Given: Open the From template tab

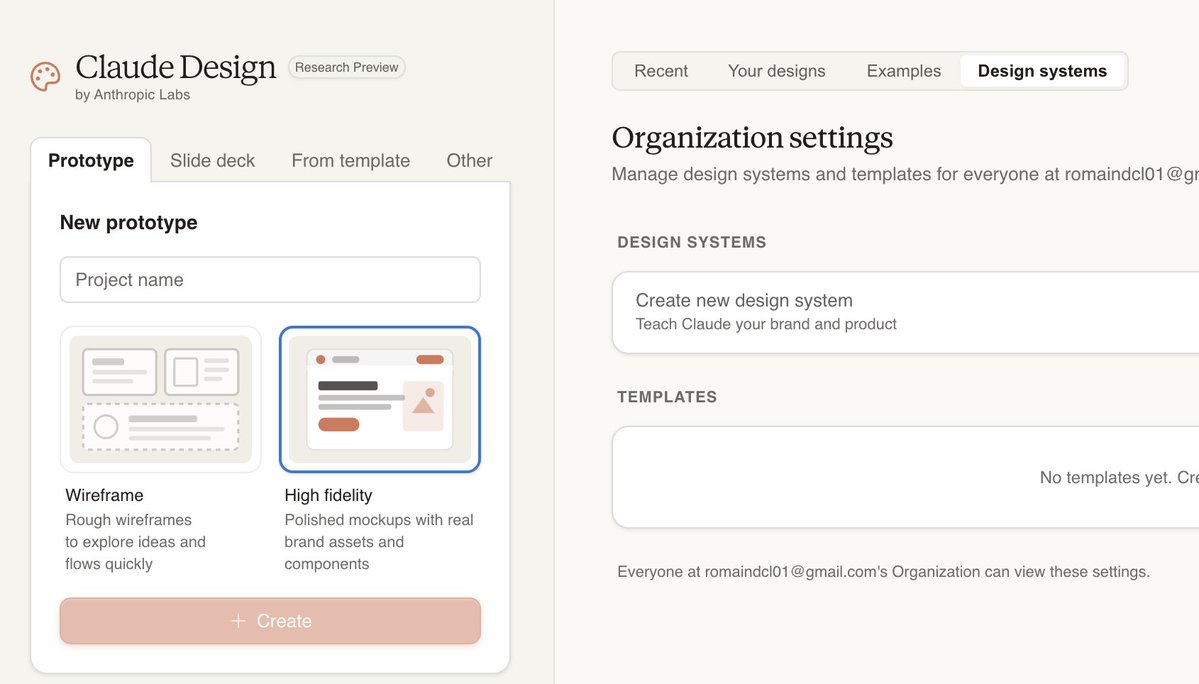Looking at the screenshot, I should point(350,160).
